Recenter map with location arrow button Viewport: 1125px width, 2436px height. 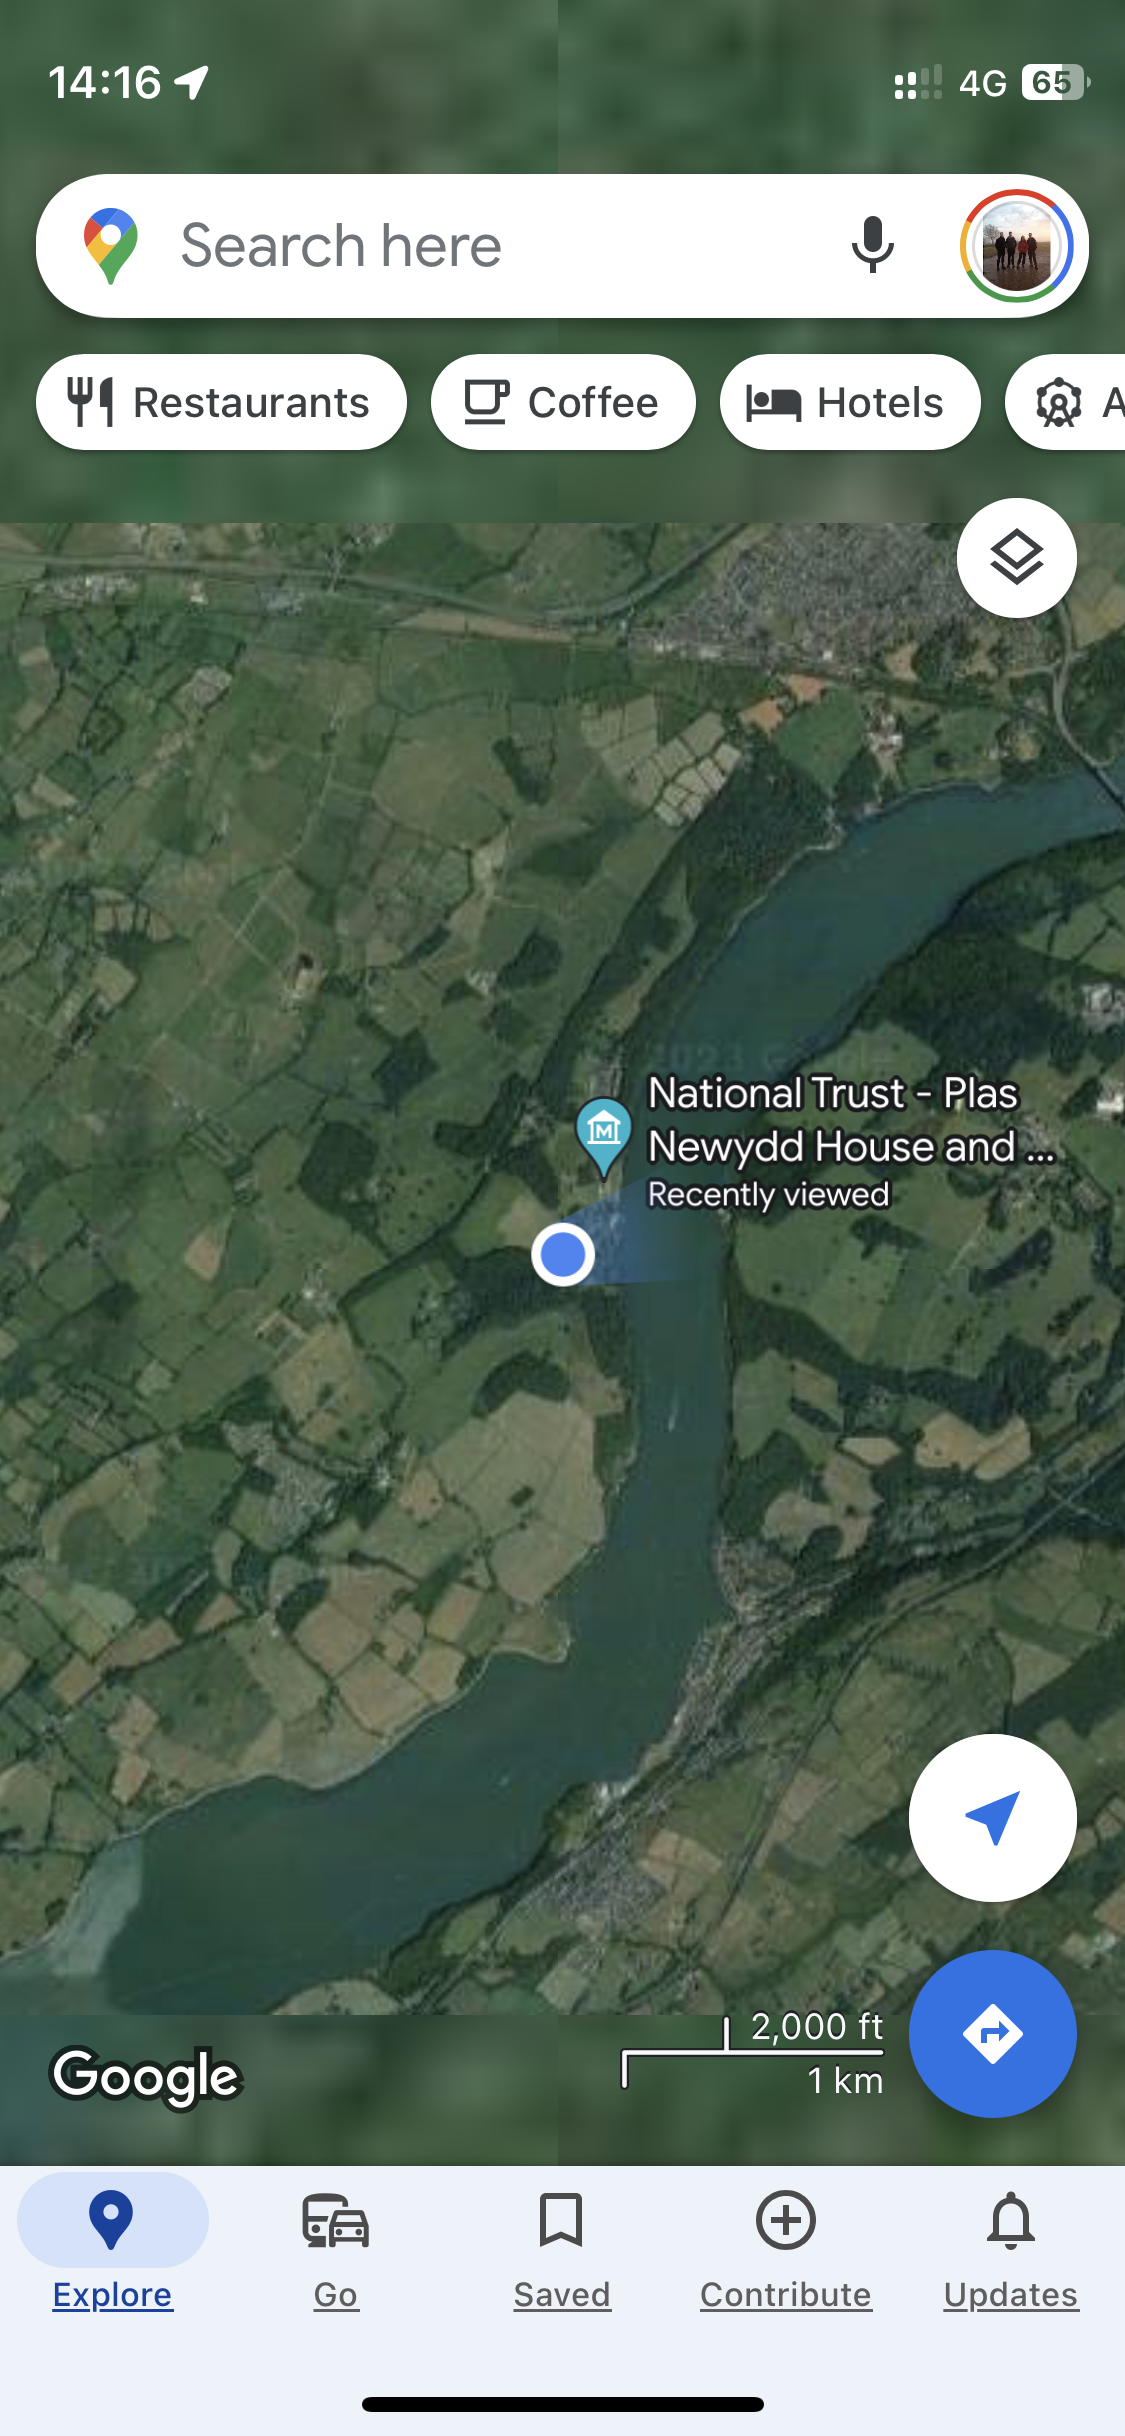coord(992,1817)
